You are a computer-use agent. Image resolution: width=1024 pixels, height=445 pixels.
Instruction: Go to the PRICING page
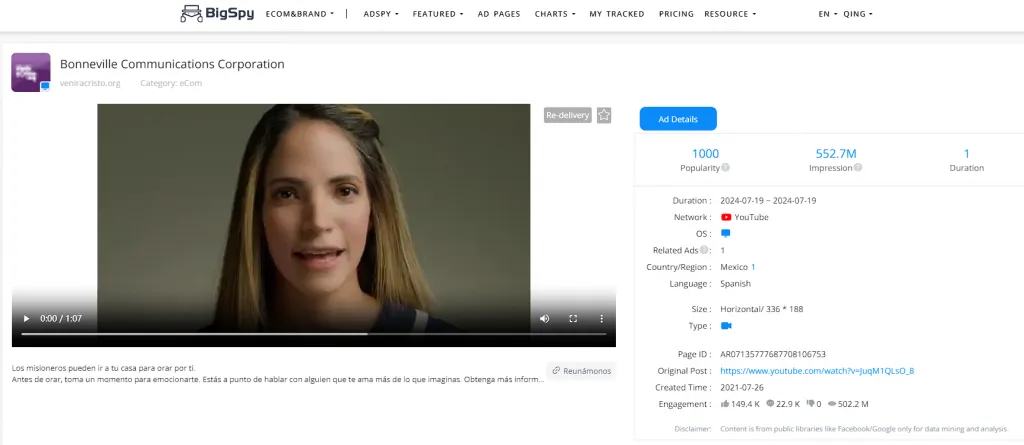(676, 14)
